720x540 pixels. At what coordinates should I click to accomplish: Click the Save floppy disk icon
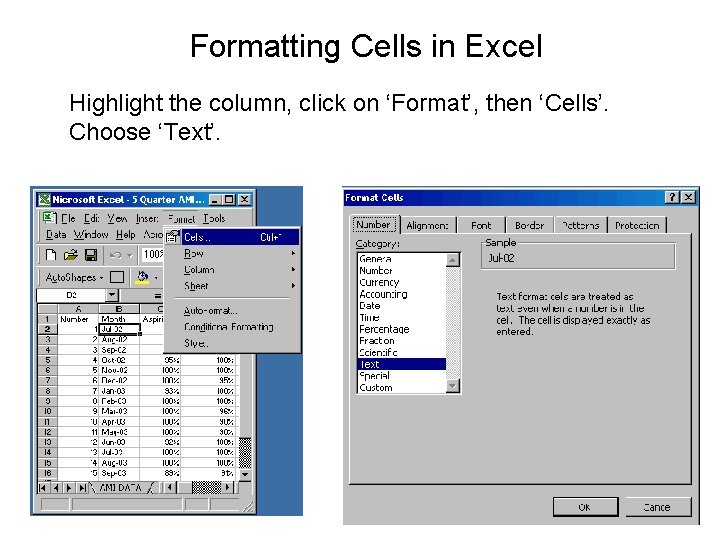[91, 255]
